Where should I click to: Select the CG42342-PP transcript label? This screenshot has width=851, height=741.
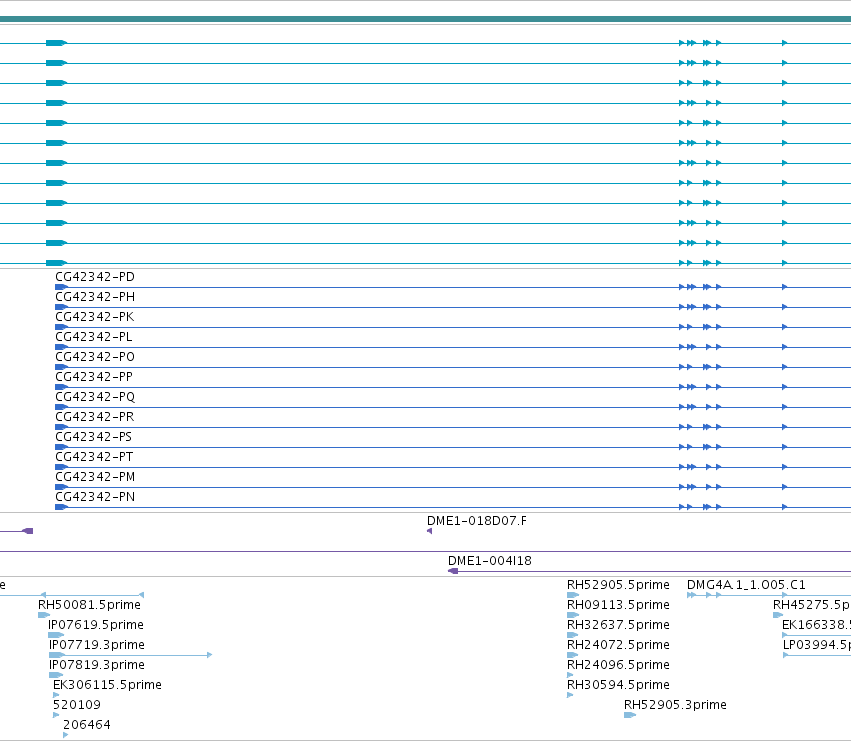pyautogui.click(x=94, y=377)
